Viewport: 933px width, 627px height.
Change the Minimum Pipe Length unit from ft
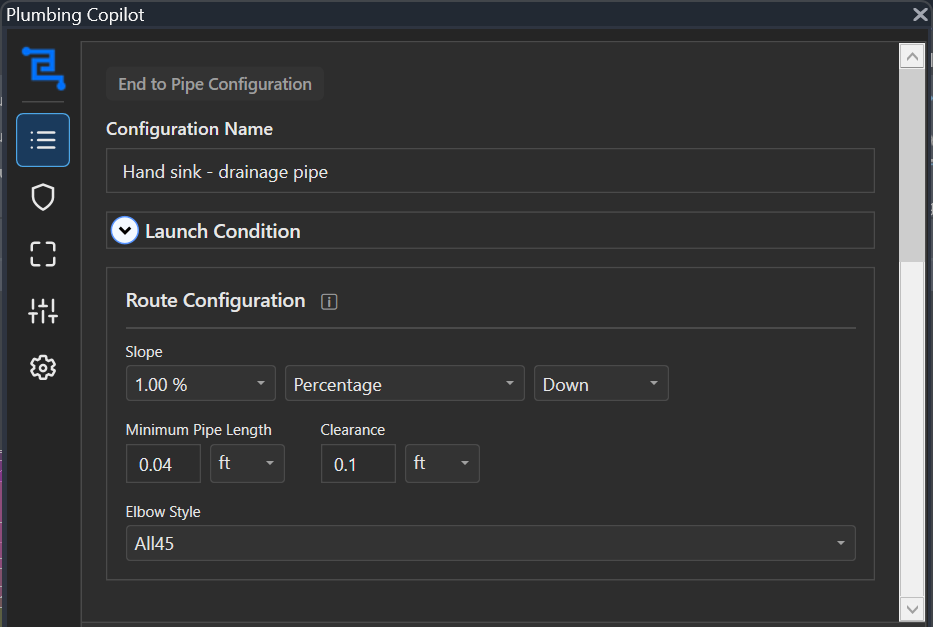tap(246, 463)
